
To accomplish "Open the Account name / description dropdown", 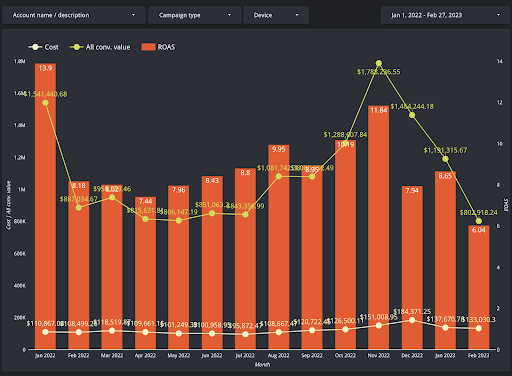I will pyautogui.click(x=74, y=15).
